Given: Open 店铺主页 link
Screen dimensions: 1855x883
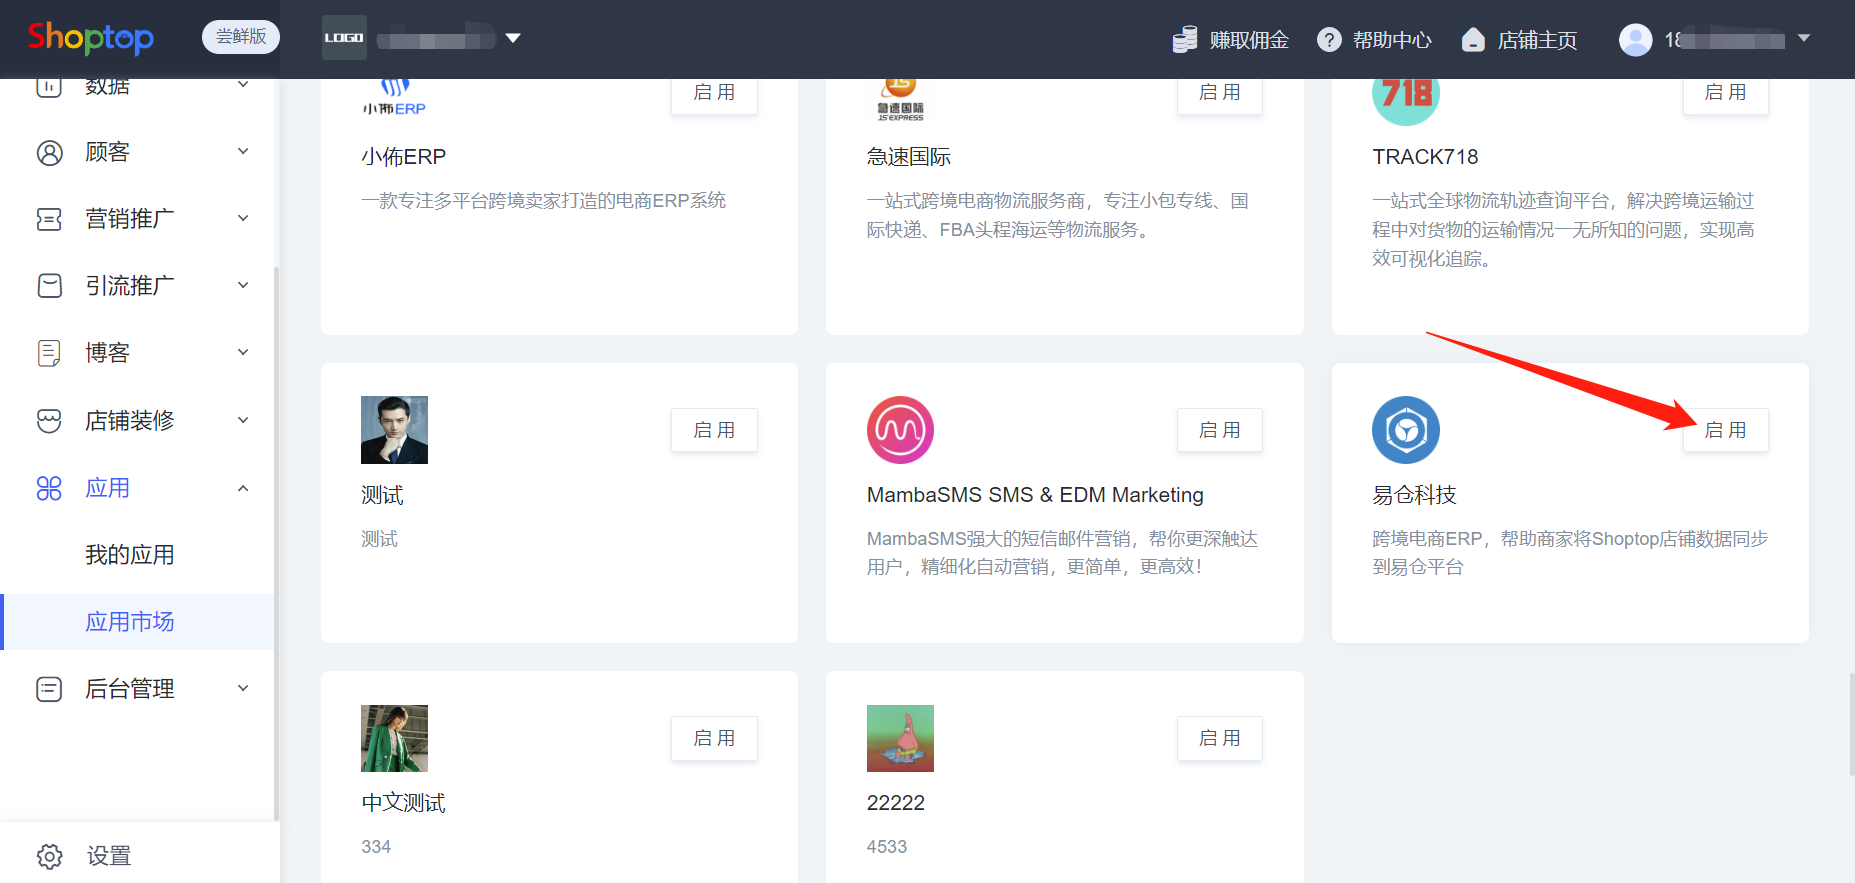Looking at the screenshot, I should point(1537,40).
